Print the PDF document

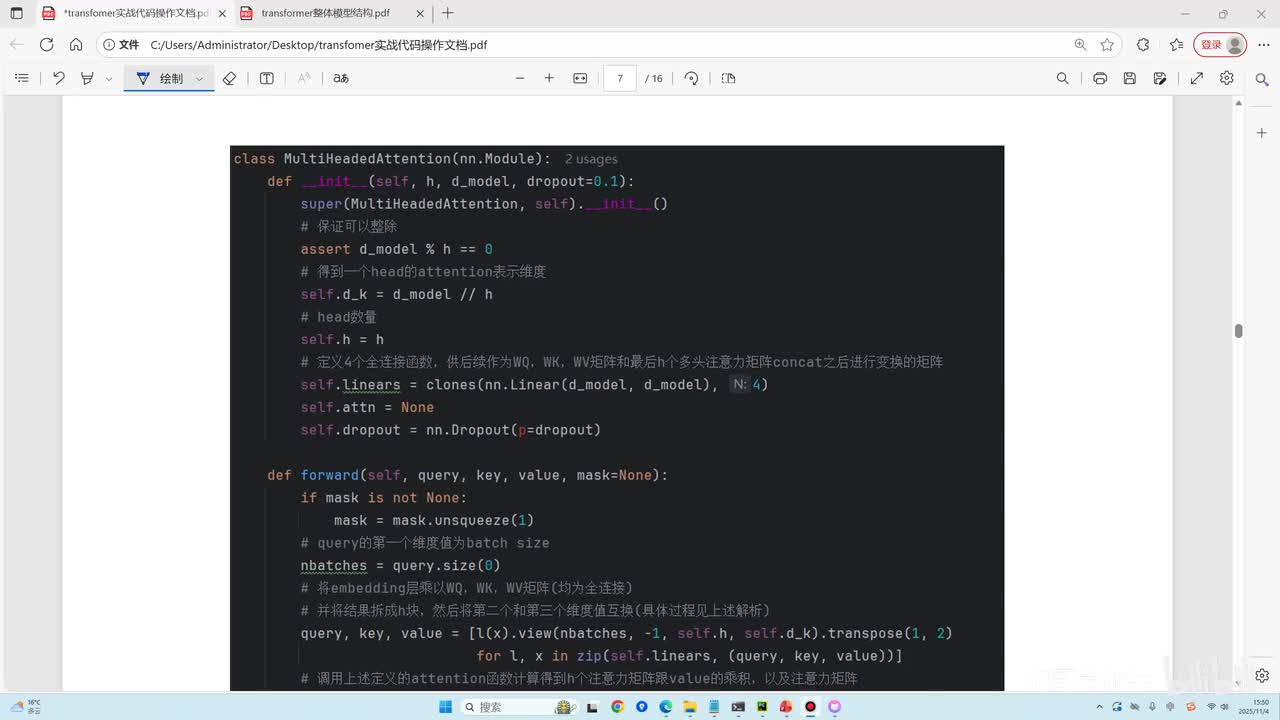coord(1100,78)
